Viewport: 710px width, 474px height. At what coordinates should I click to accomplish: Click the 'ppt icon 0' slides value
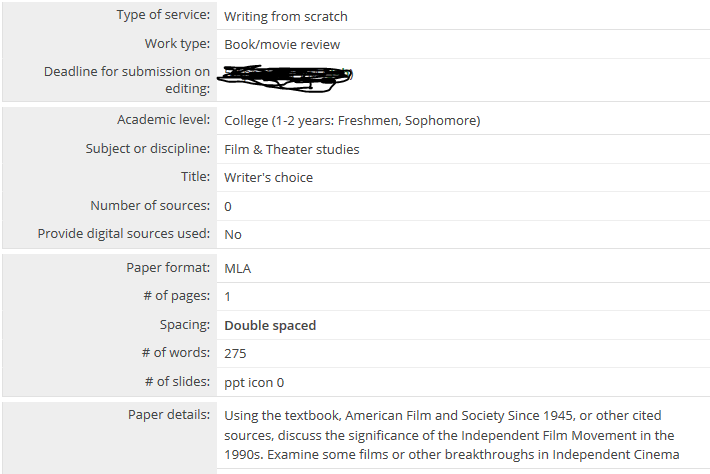point(254,383)
